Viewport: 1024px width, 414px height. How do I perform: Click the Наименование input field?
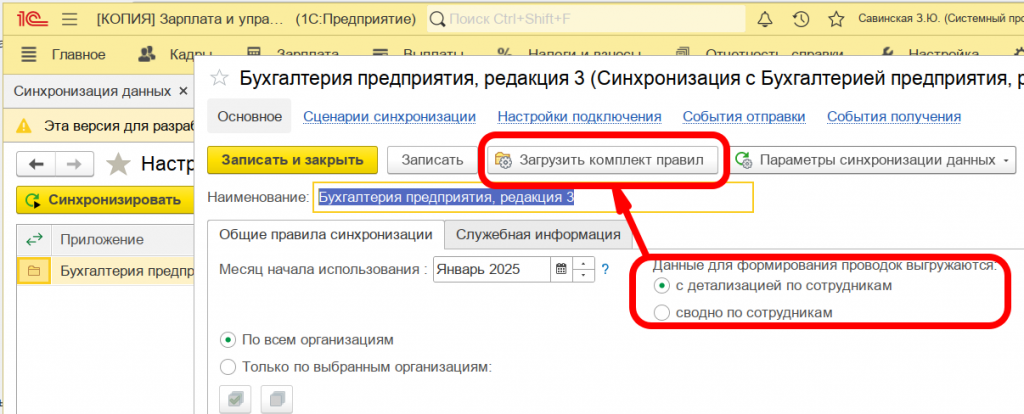(533, 197)
